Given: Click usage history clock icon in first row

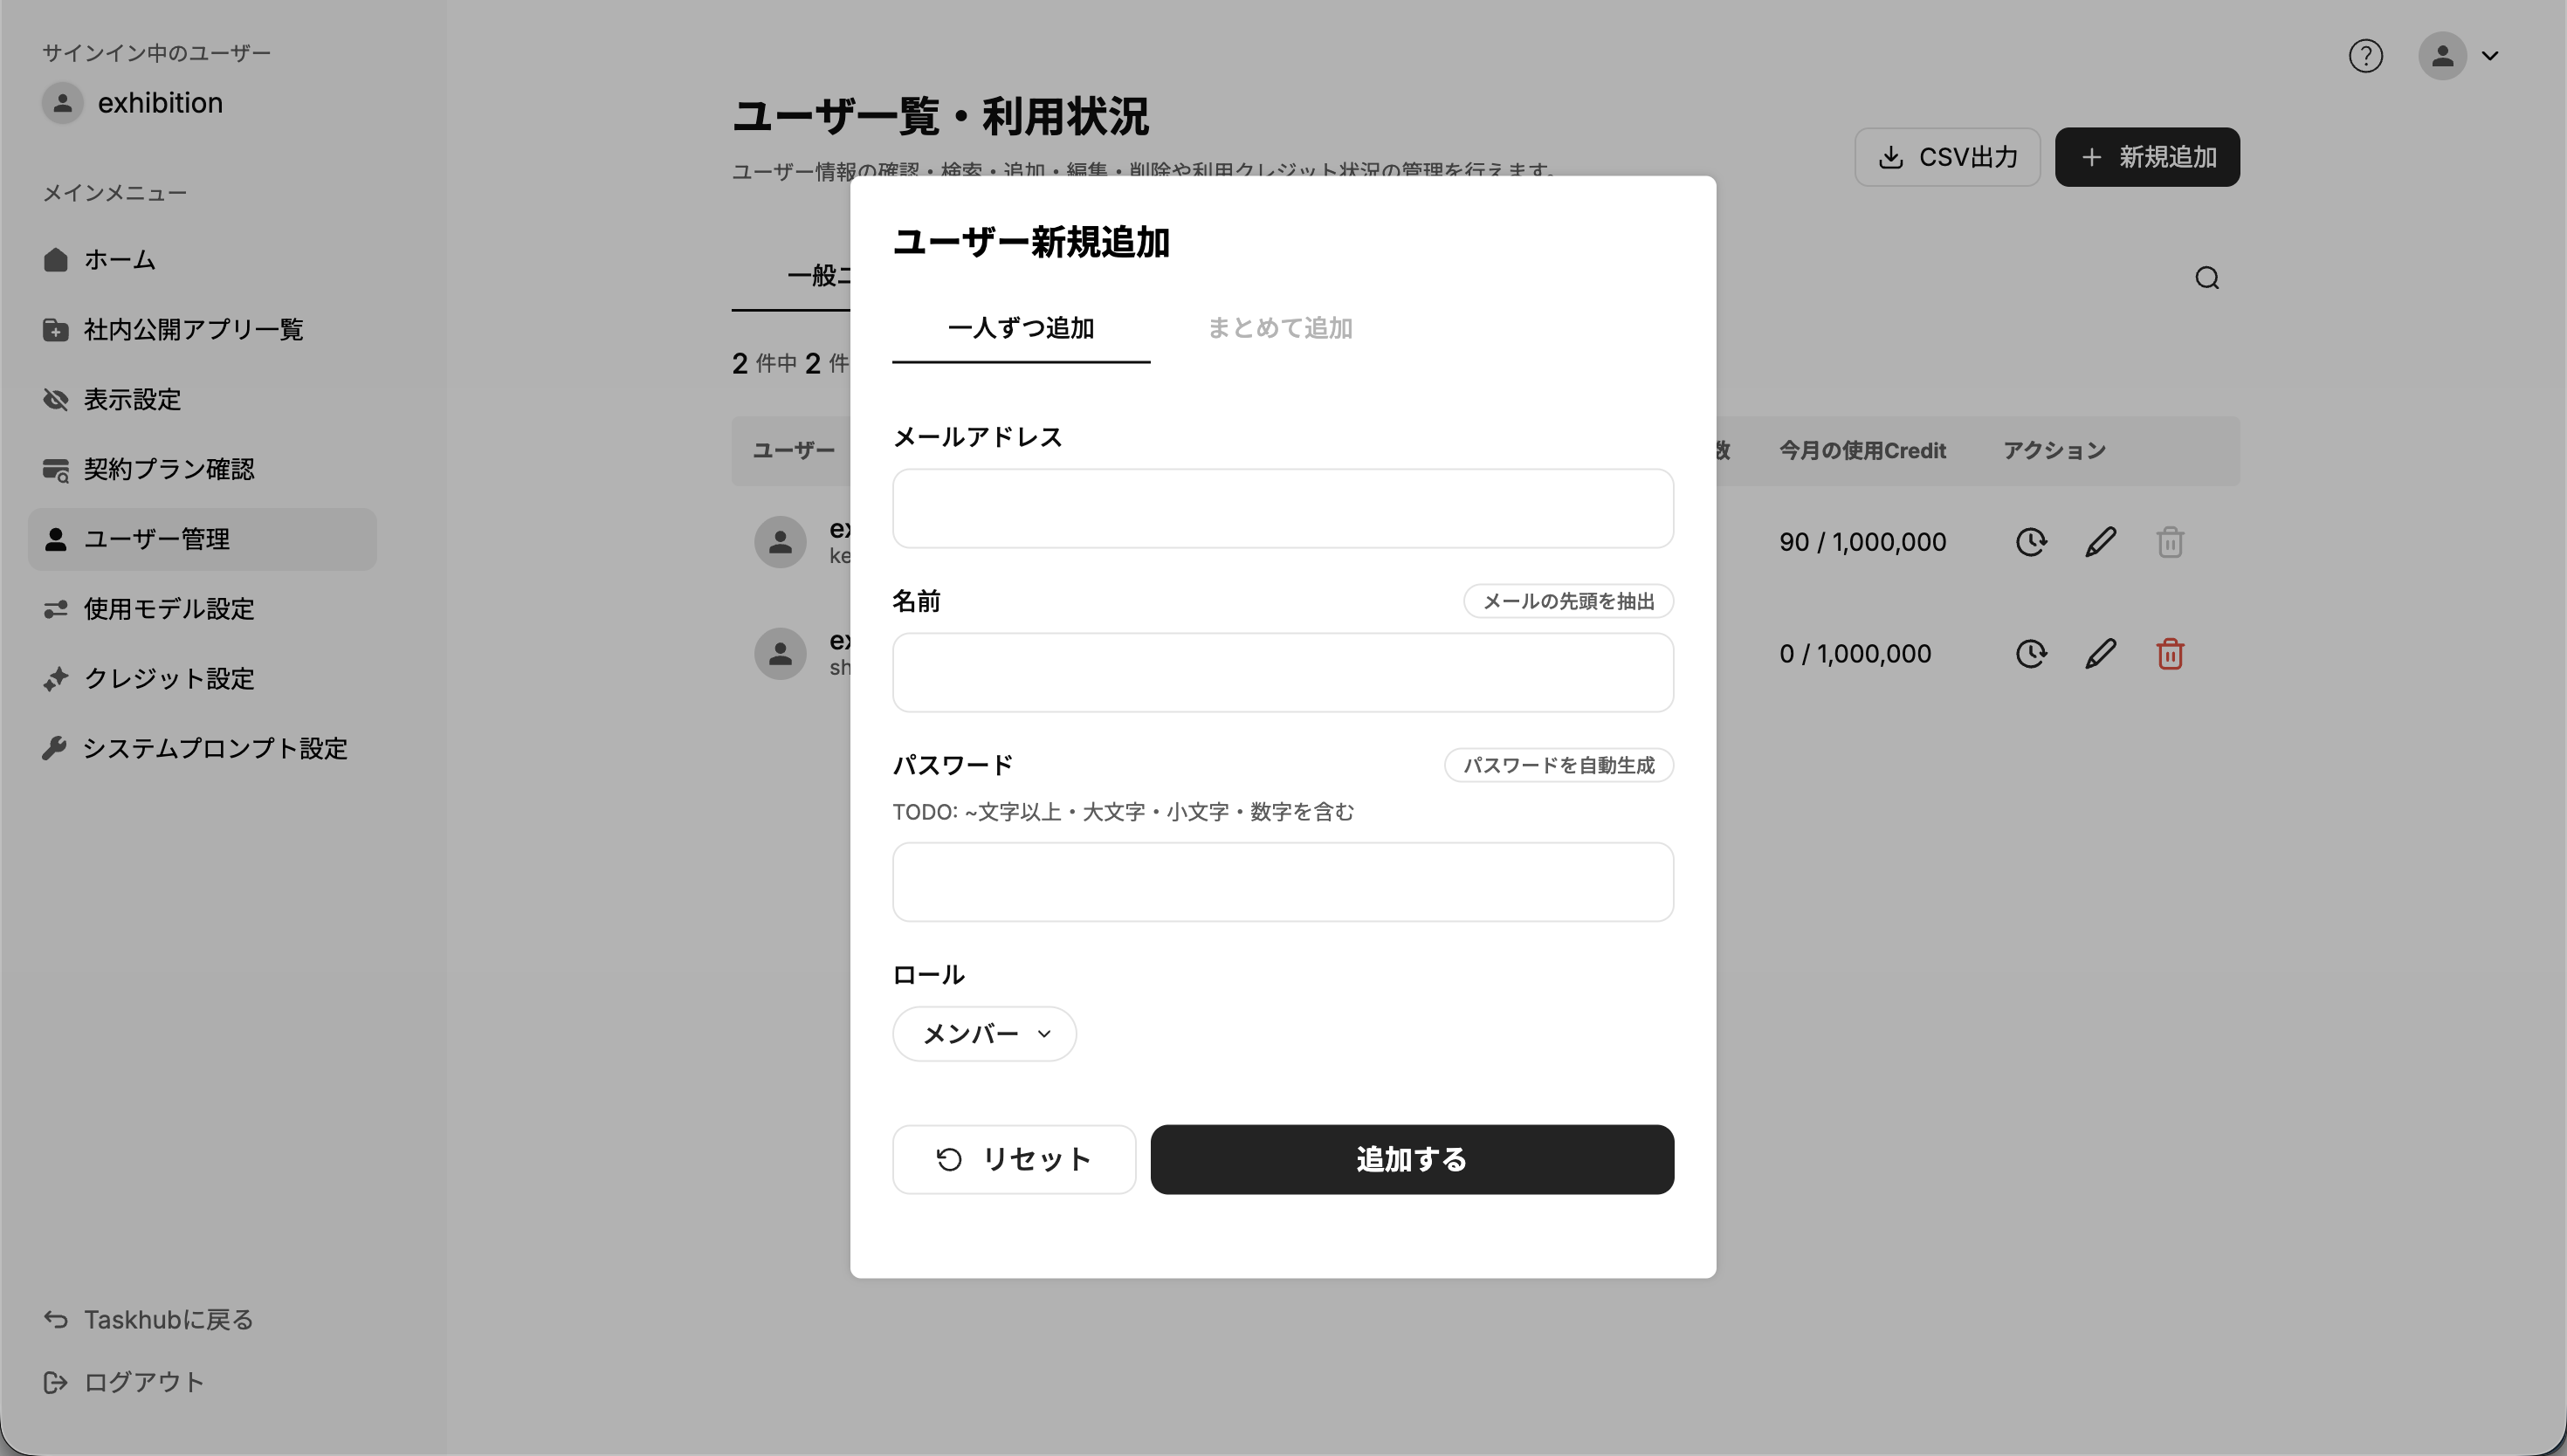Looking at the screenshot, I should 2030,542.
